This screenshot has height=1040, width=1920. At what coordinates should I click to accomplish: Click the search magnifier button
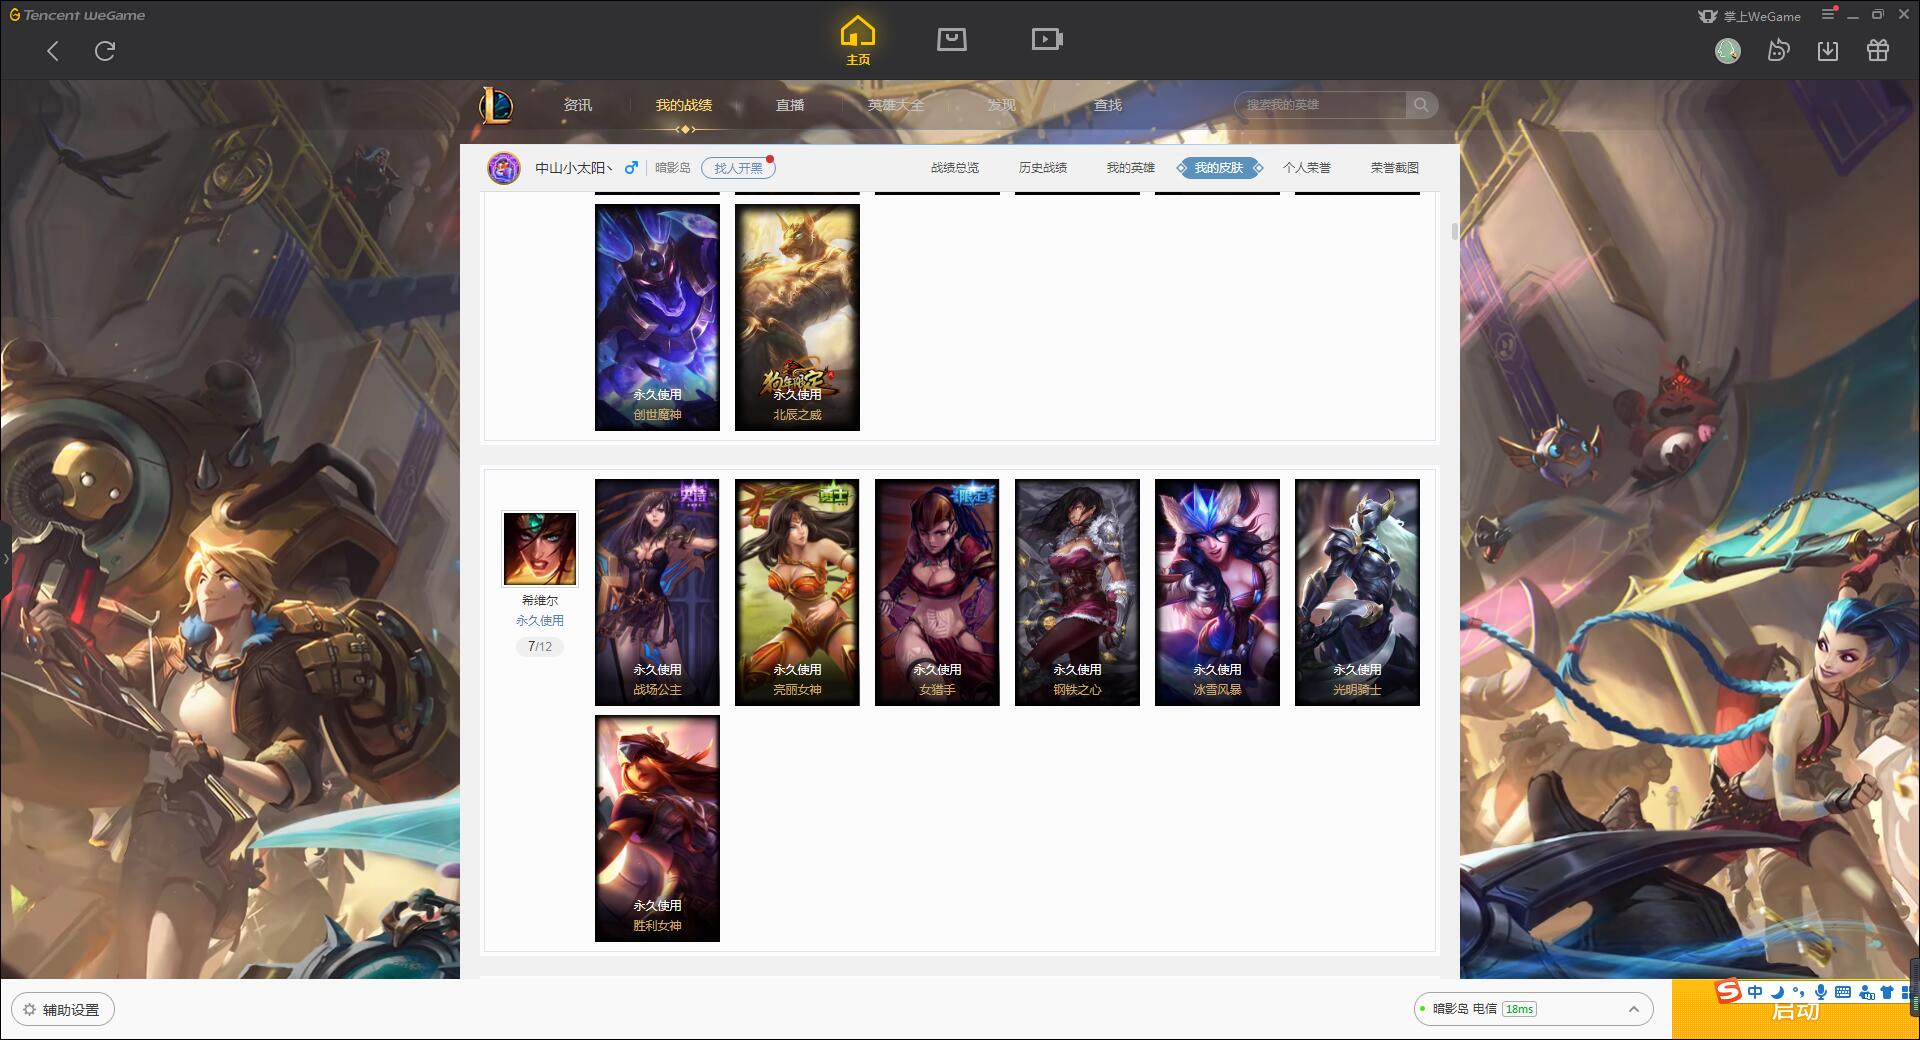[1421, 105]
